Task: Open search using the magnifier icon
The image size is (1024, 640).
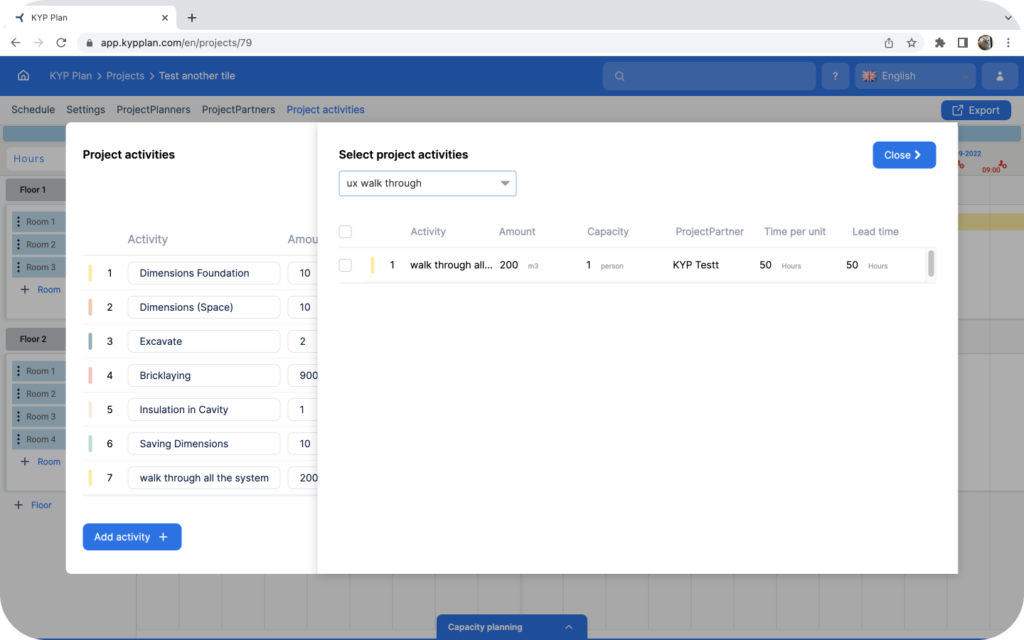Action: pyautogui.click(x=620, y=75)
